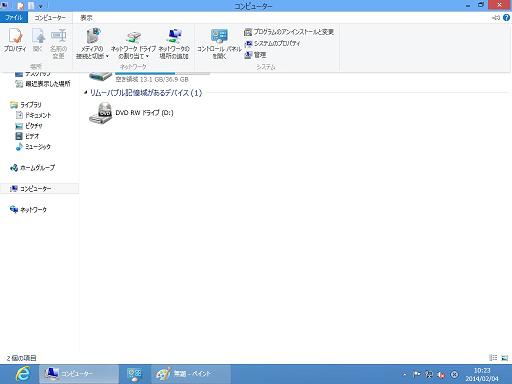Open Explorer help question mark icon

[x=506, y=18]
